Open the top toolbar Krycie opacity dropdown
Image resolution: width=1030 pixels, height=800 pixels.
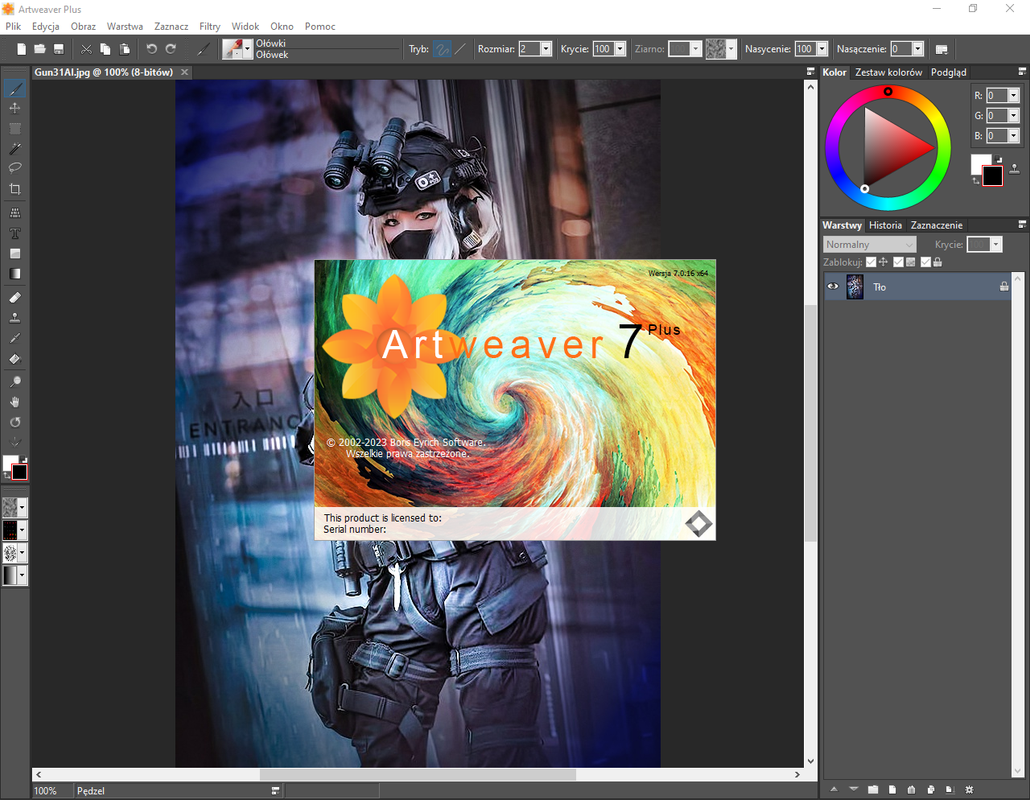619,49
